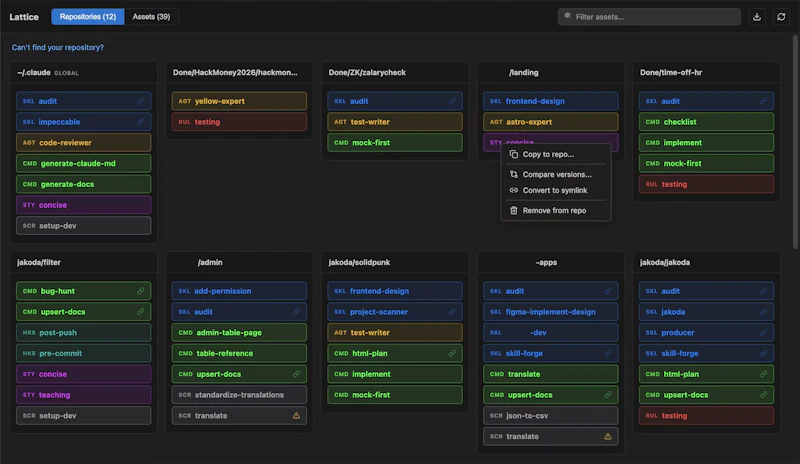The image size is (800, 464).
Task: Click the refresh icon in top bar
Action: point(781,17)
